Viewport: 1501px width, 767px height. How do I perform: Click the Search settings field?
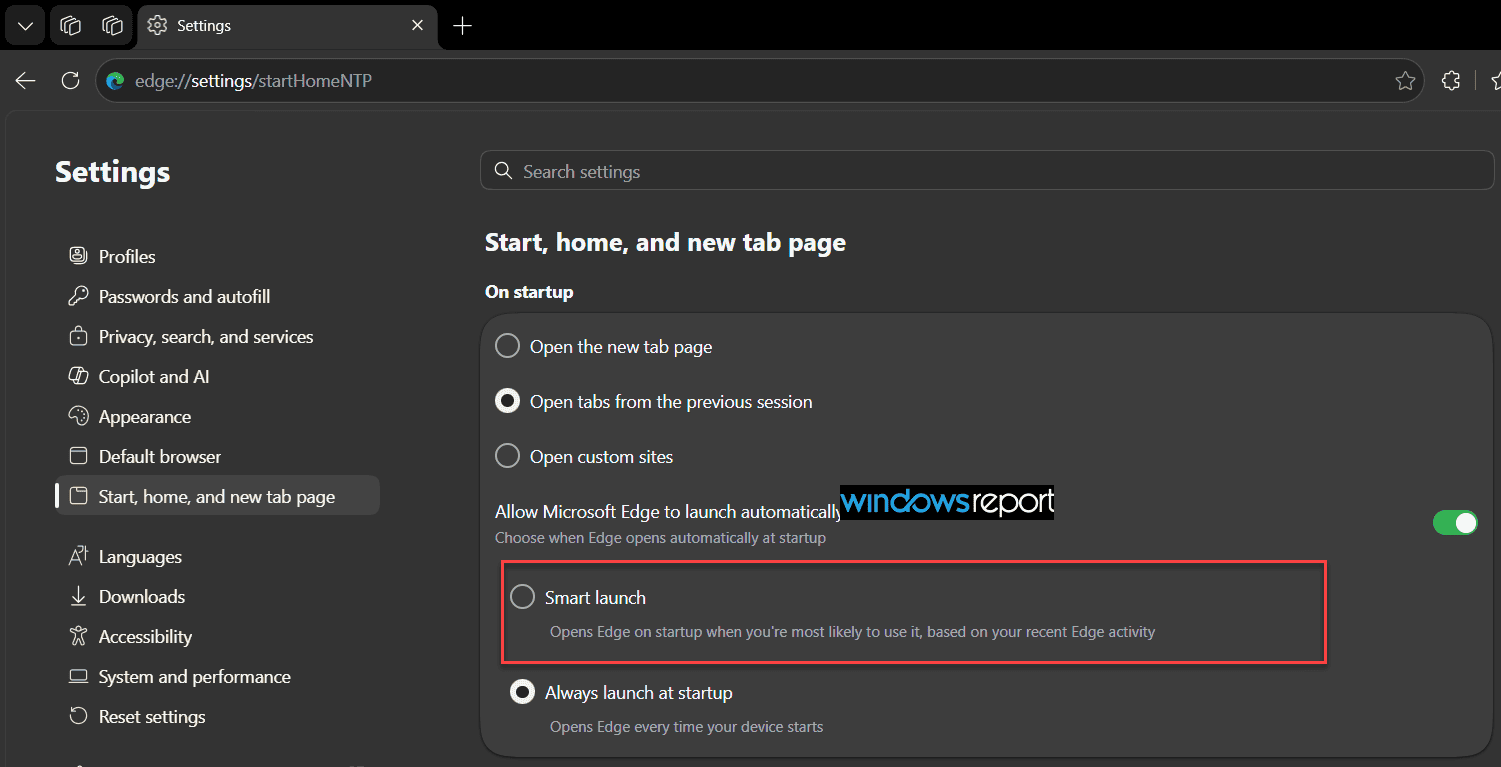click(987, 171)
